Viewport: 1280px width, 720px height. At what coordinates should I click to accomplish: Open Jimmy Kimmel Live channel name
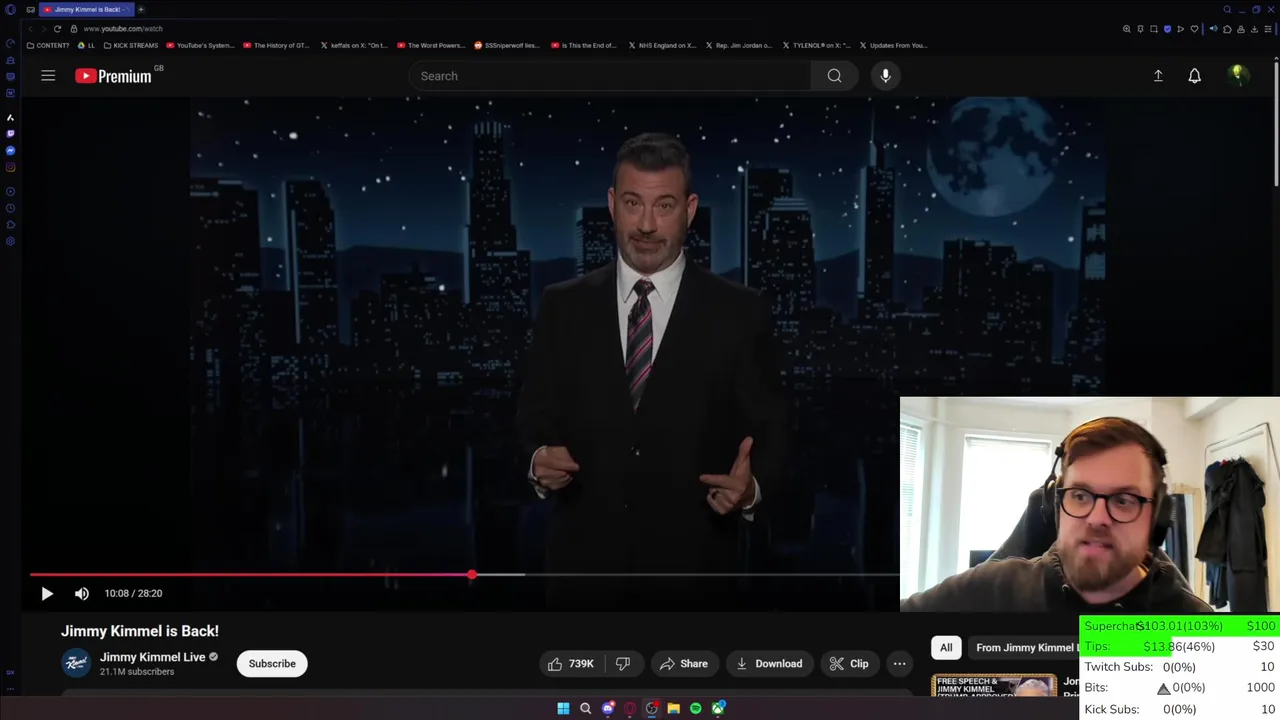[152, 657]
